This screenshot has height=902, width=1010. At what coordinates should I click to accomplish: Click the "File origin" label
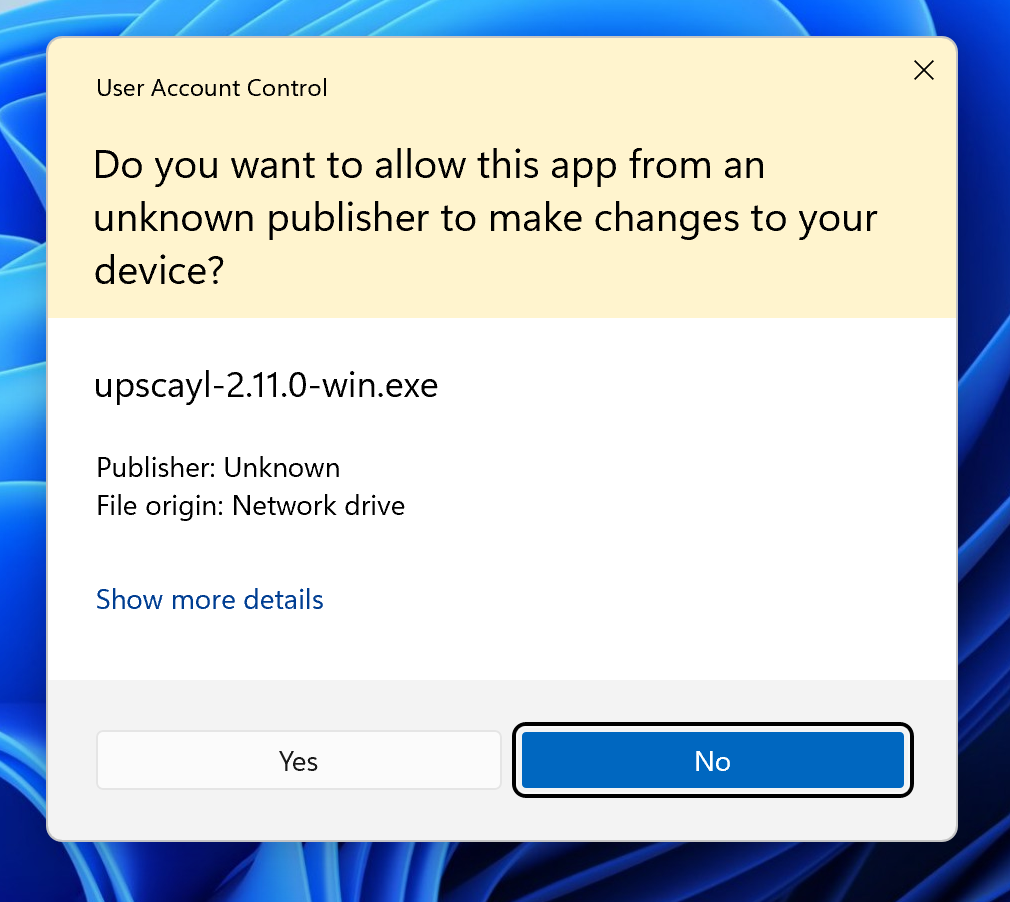click(x=160, y=506)
